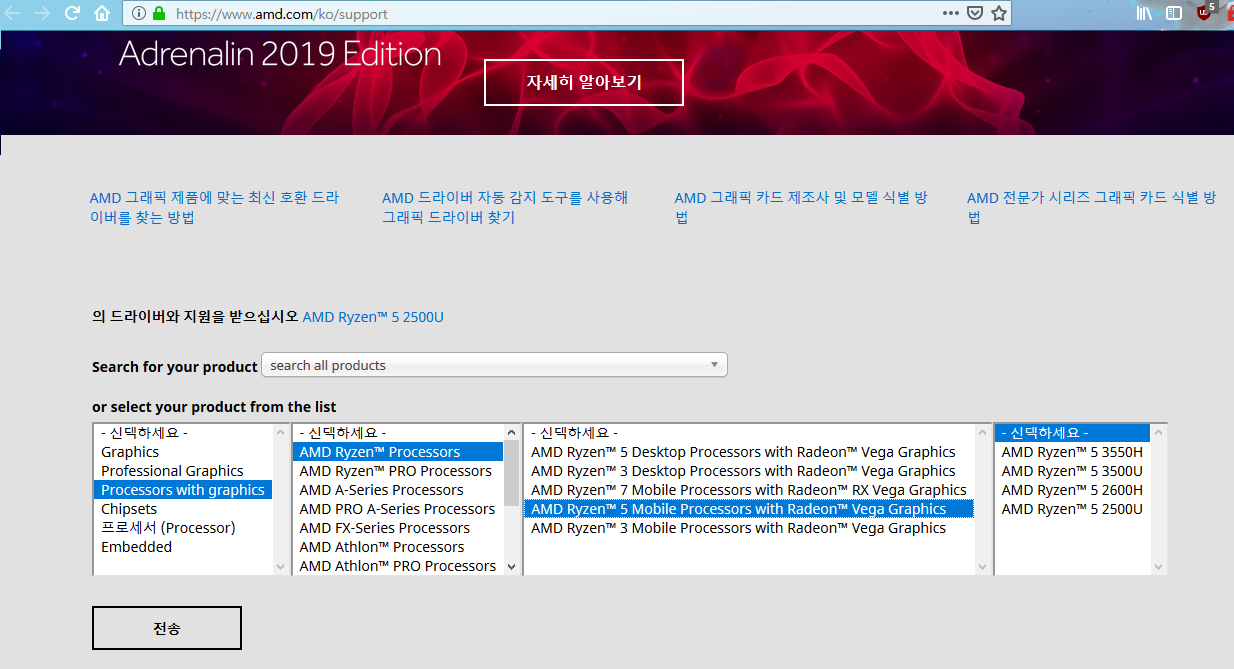The image size is (1234, 669).
Task: Go forward with the browser forward arrow
Action: [x=41, y=13]
